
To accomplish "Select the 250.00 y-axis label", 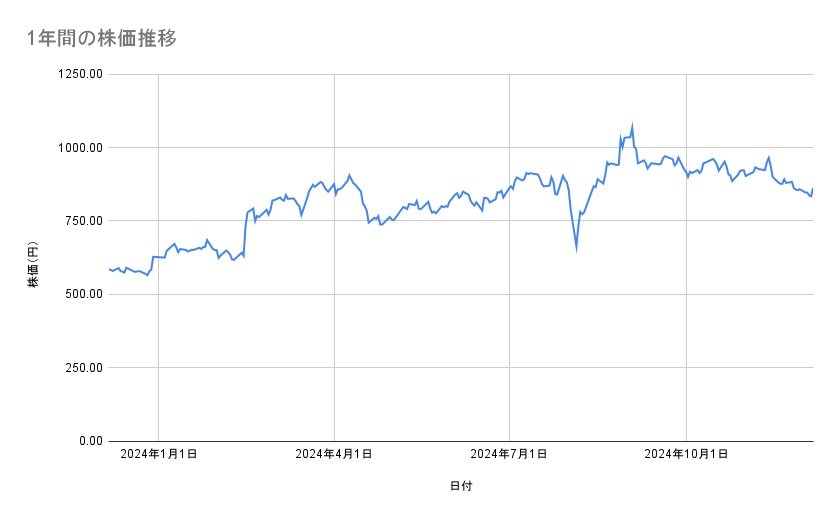I will pos(84,367).
